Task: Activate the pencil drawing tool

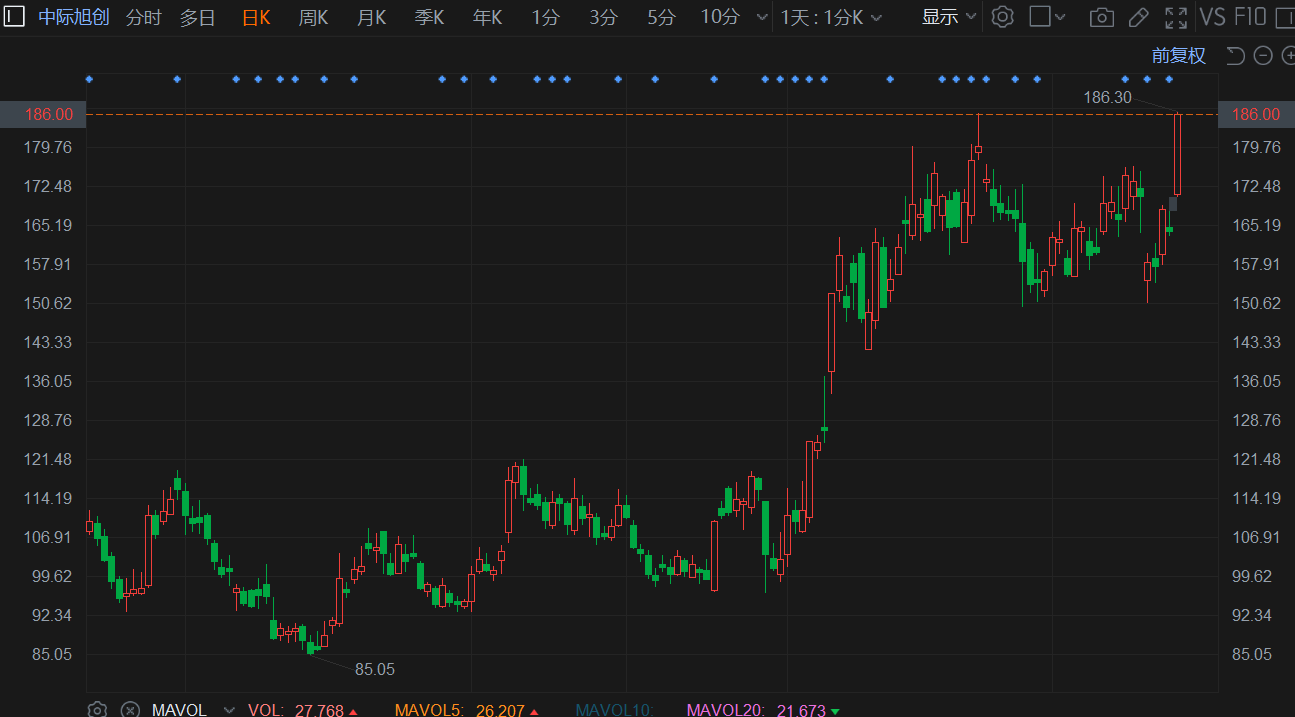Action: 1138,17
